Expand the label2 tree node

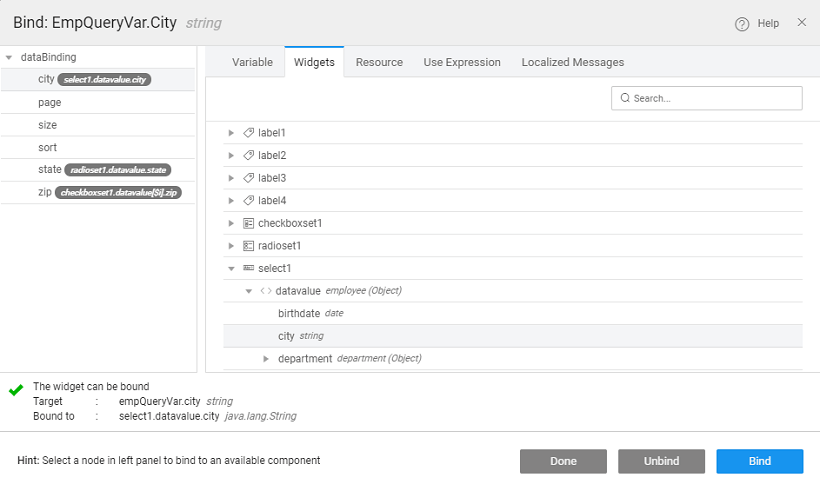[231, 156]
